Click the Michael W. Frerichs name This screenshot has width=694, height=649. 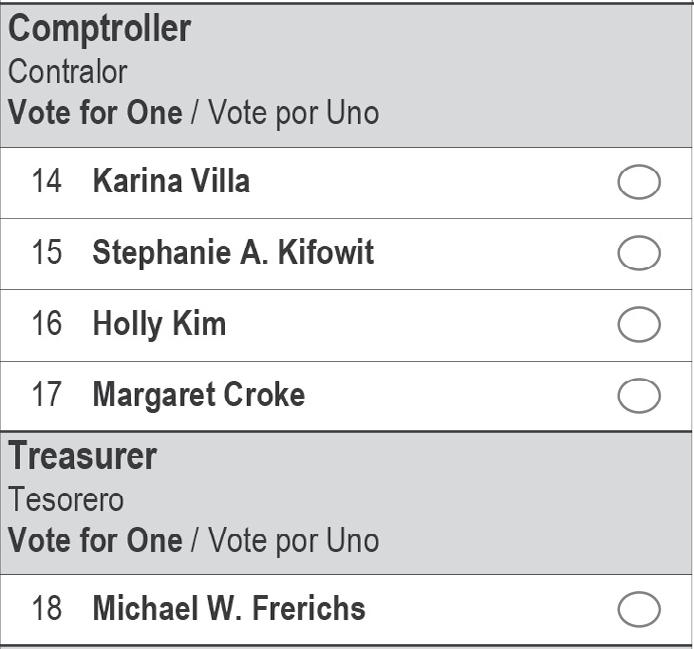pos(229,608)
